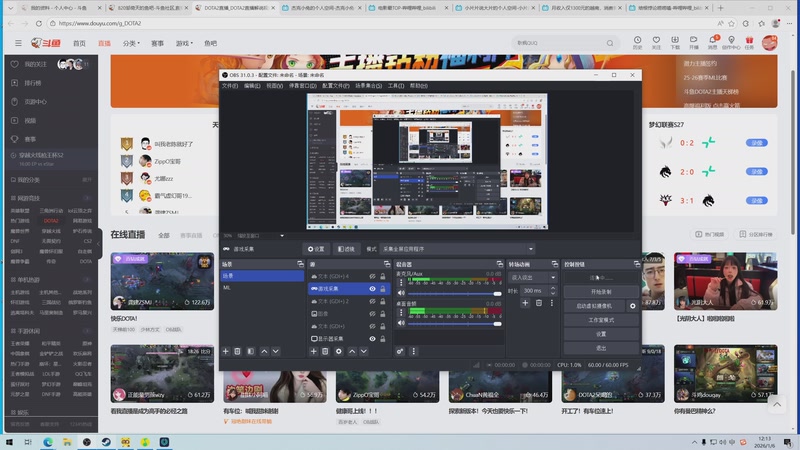Image resolution: width=800 pixels, height=450 pixels.
Task: Open source properties gear in sources panel
Action: pos(338,351)
